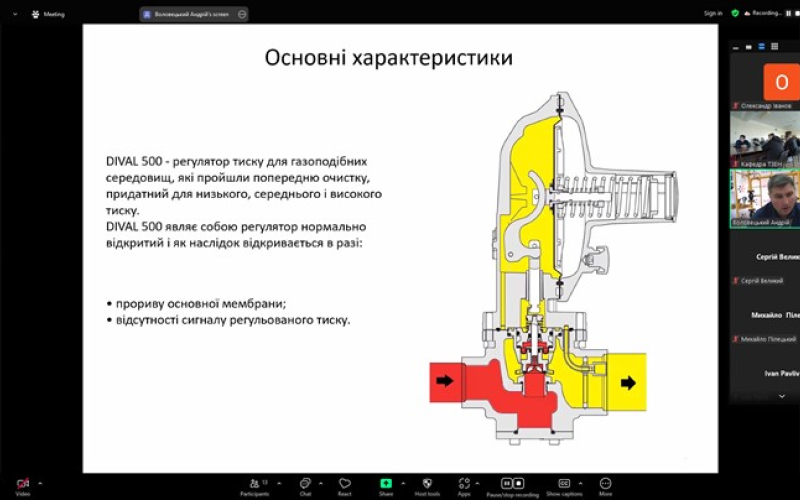
Task: Expand the arrow next to Chat
Action: pos(320,483)
